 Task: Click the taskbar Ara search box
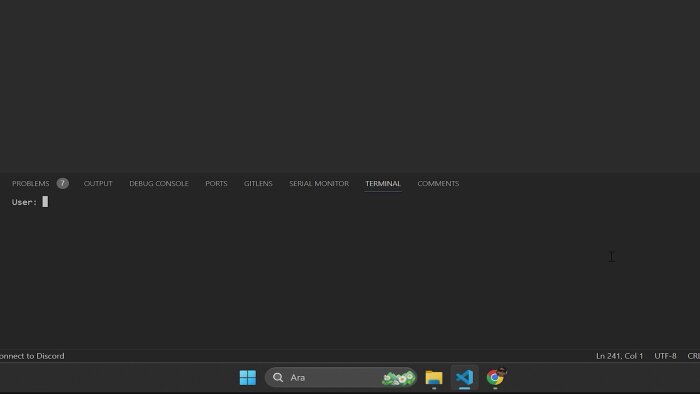click(341, 377)
